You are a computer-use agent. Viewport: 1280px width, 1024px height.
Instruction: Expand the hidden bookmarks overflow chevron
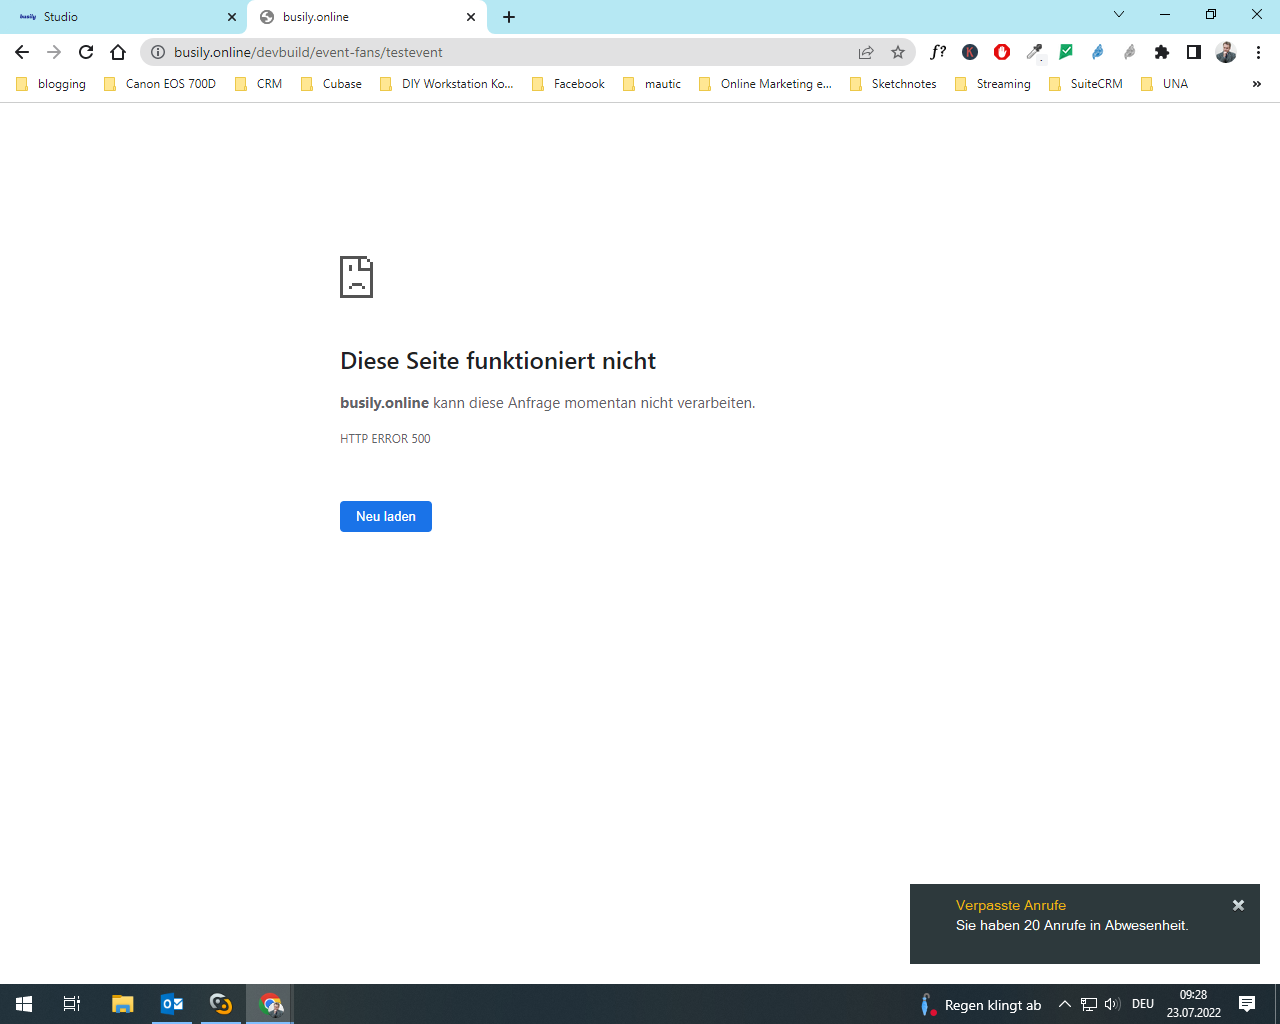click(x=1256, y=84)
